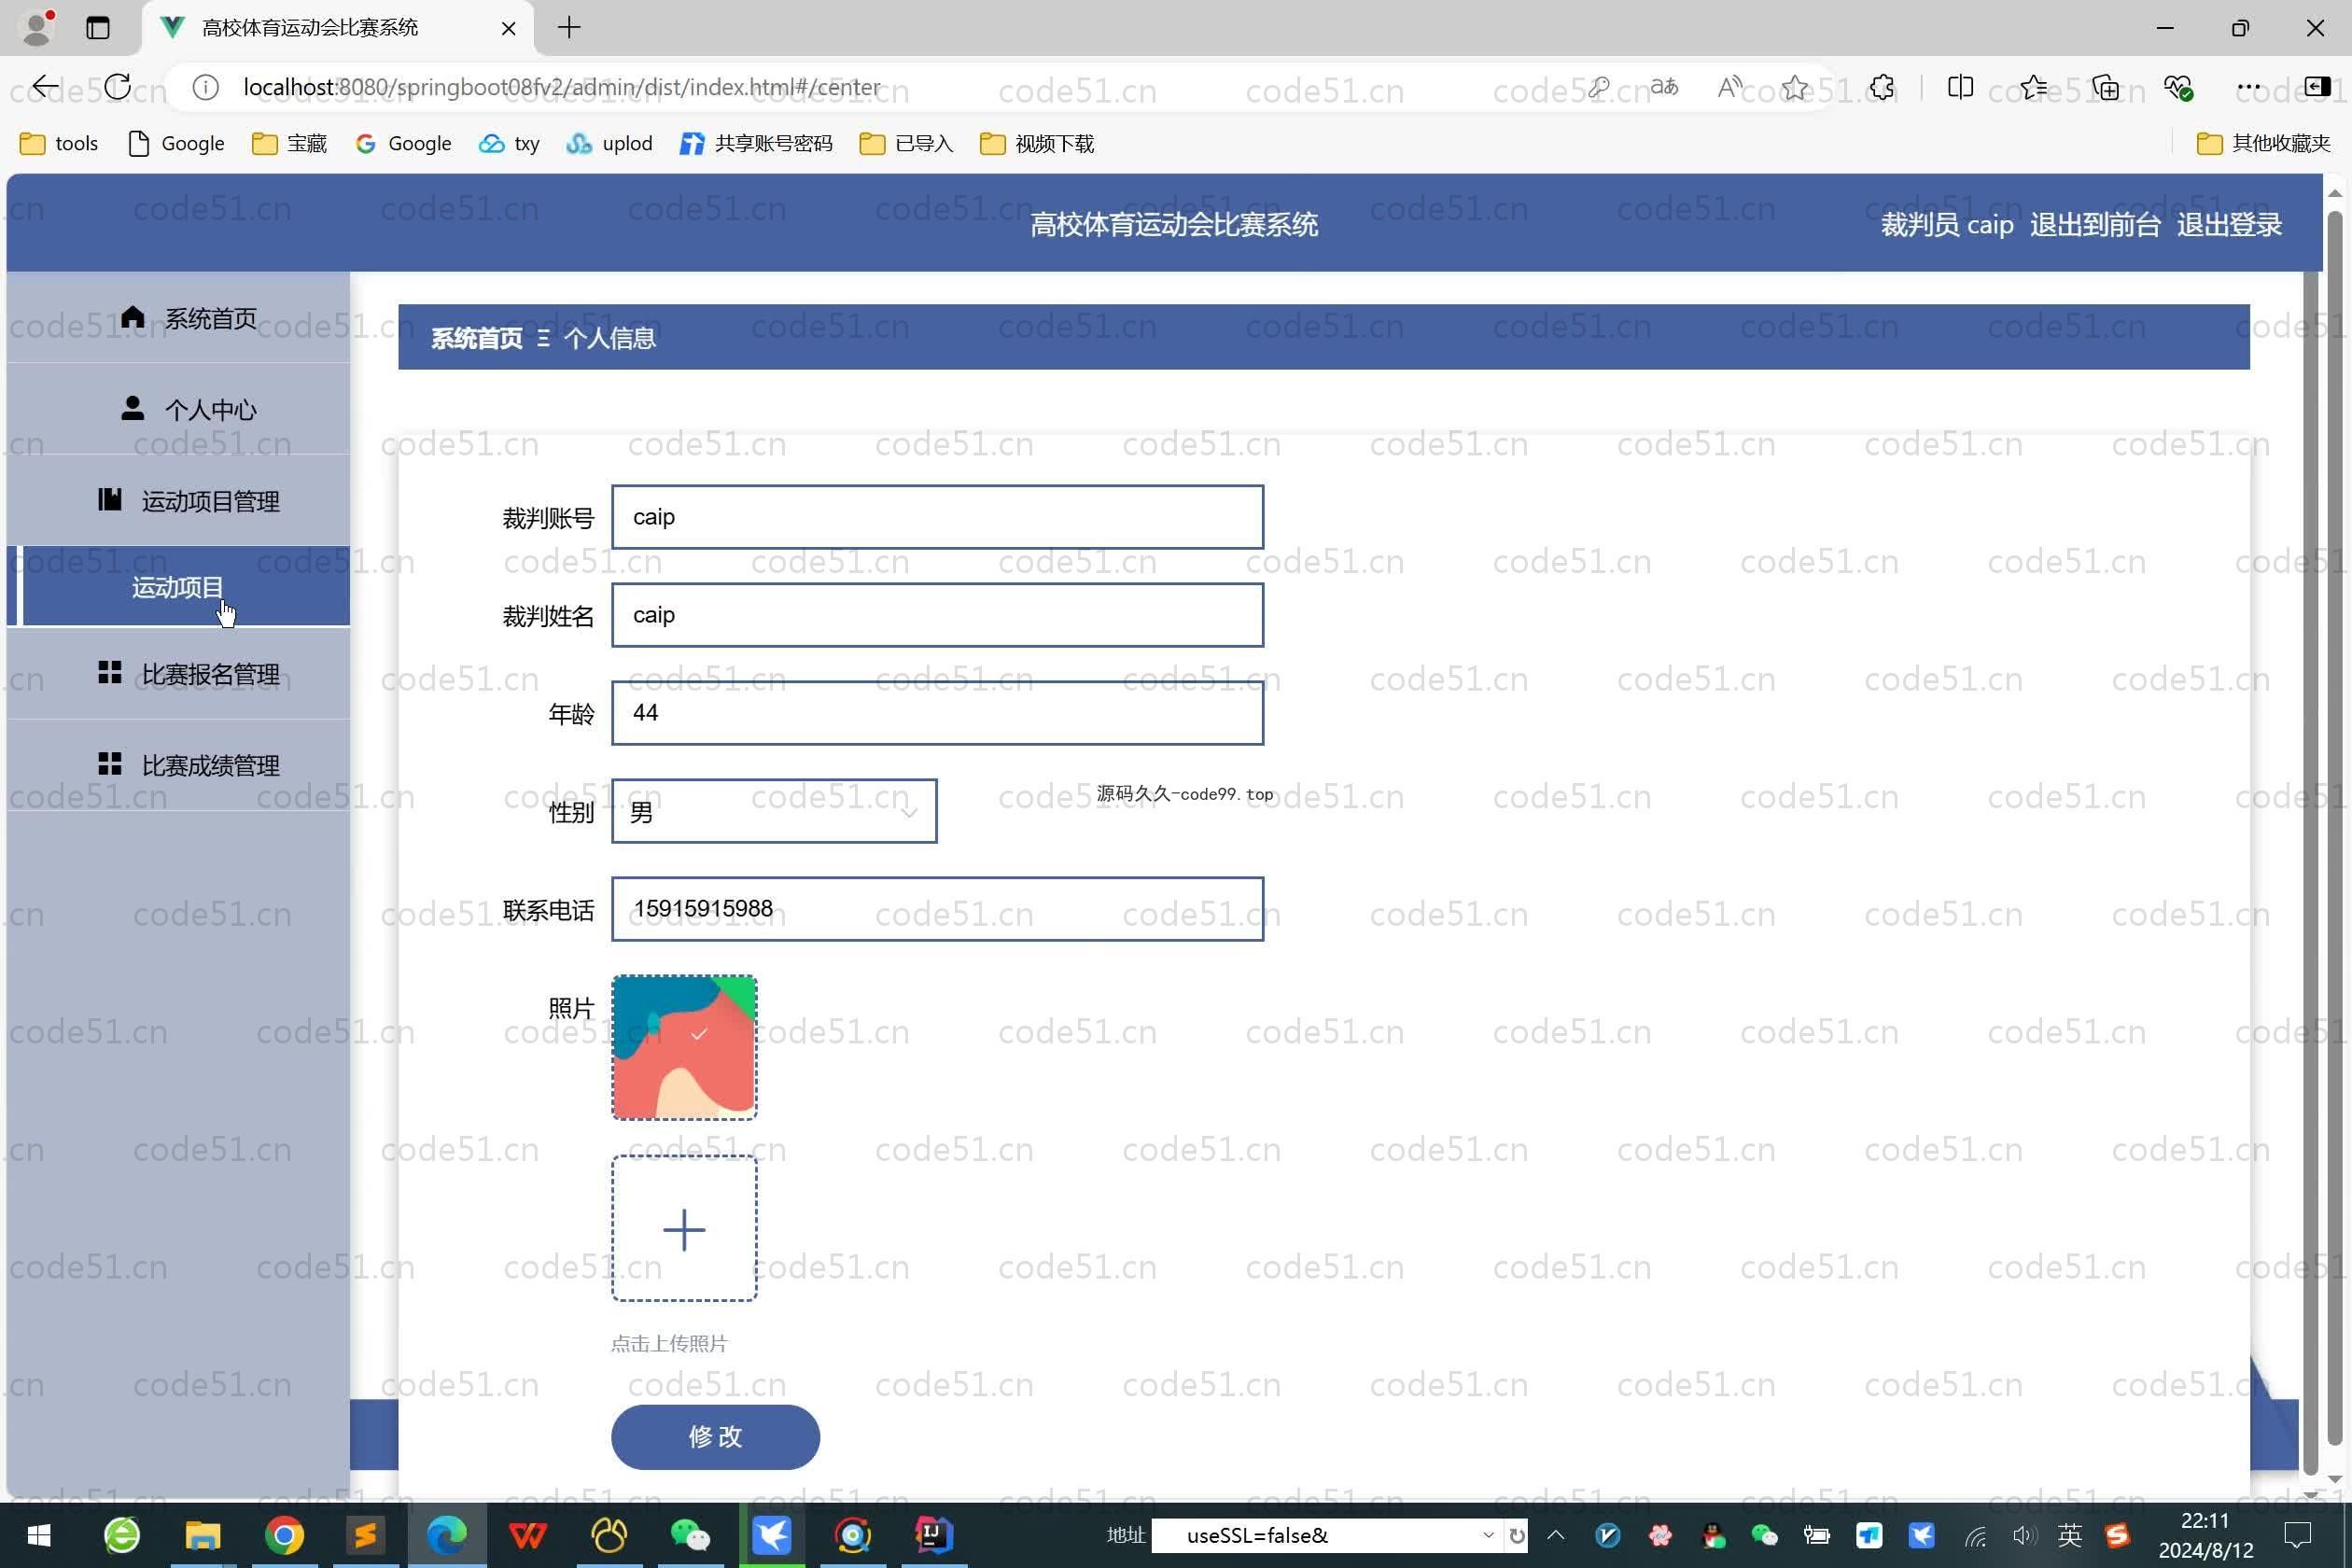This screenshot has width=2352, height=1568.
Task: Click 裁判员 caip user label
Action: [1946, 225]
